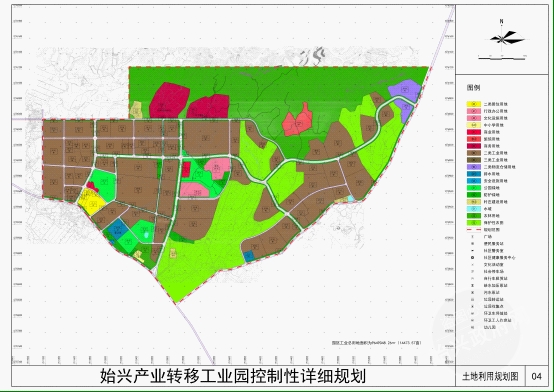The width and height of the screenshot is (554, 392).
Task: Click the largest crimson parcel in the north
Action: pyautogui.click(x=169, y=100)
